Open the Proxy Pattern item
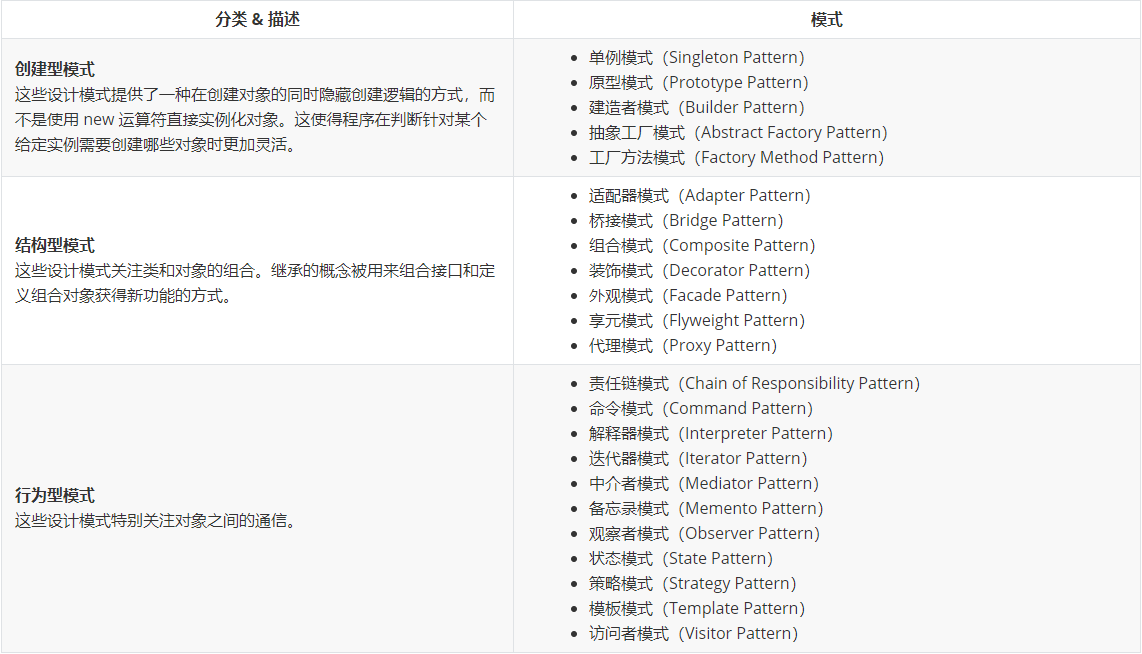The width and height of the screenshot is (1142, 654). pos(682,346)
